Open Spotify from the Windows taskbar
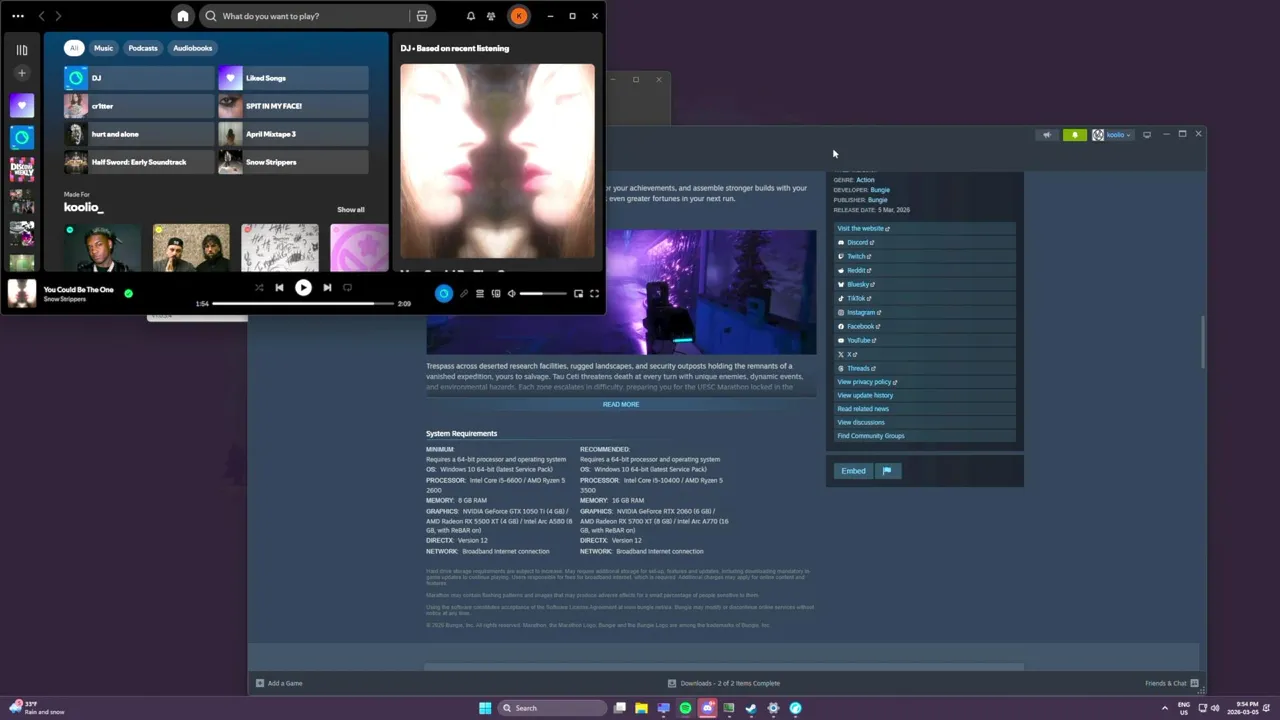Screen dimensions: 1280x720 click(685, 708)
